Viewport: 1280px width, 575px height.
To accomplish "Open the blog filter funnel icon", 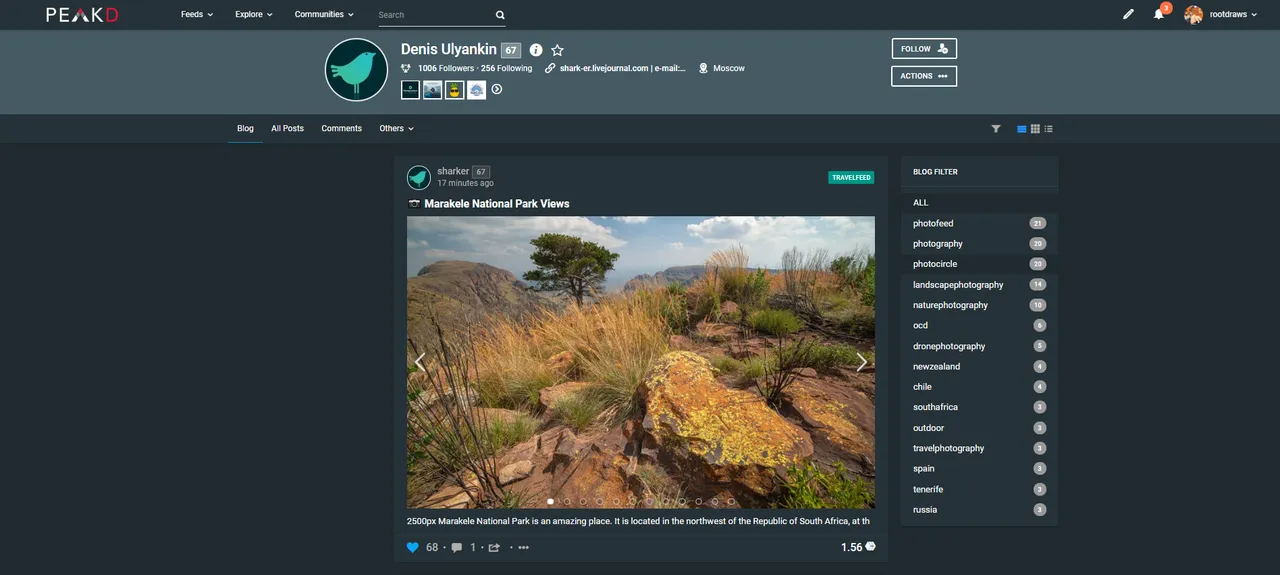I will pyautogui.click(x=996, y=129).
